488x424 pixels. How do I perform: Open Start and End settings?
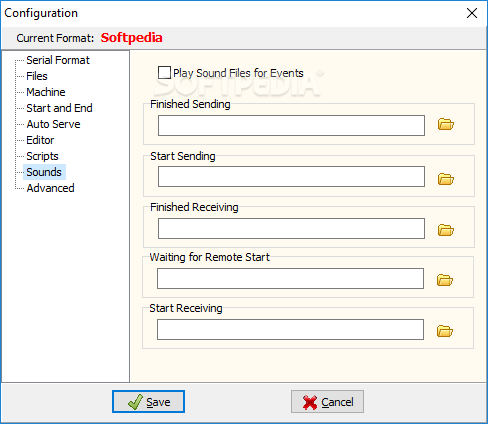59,108
